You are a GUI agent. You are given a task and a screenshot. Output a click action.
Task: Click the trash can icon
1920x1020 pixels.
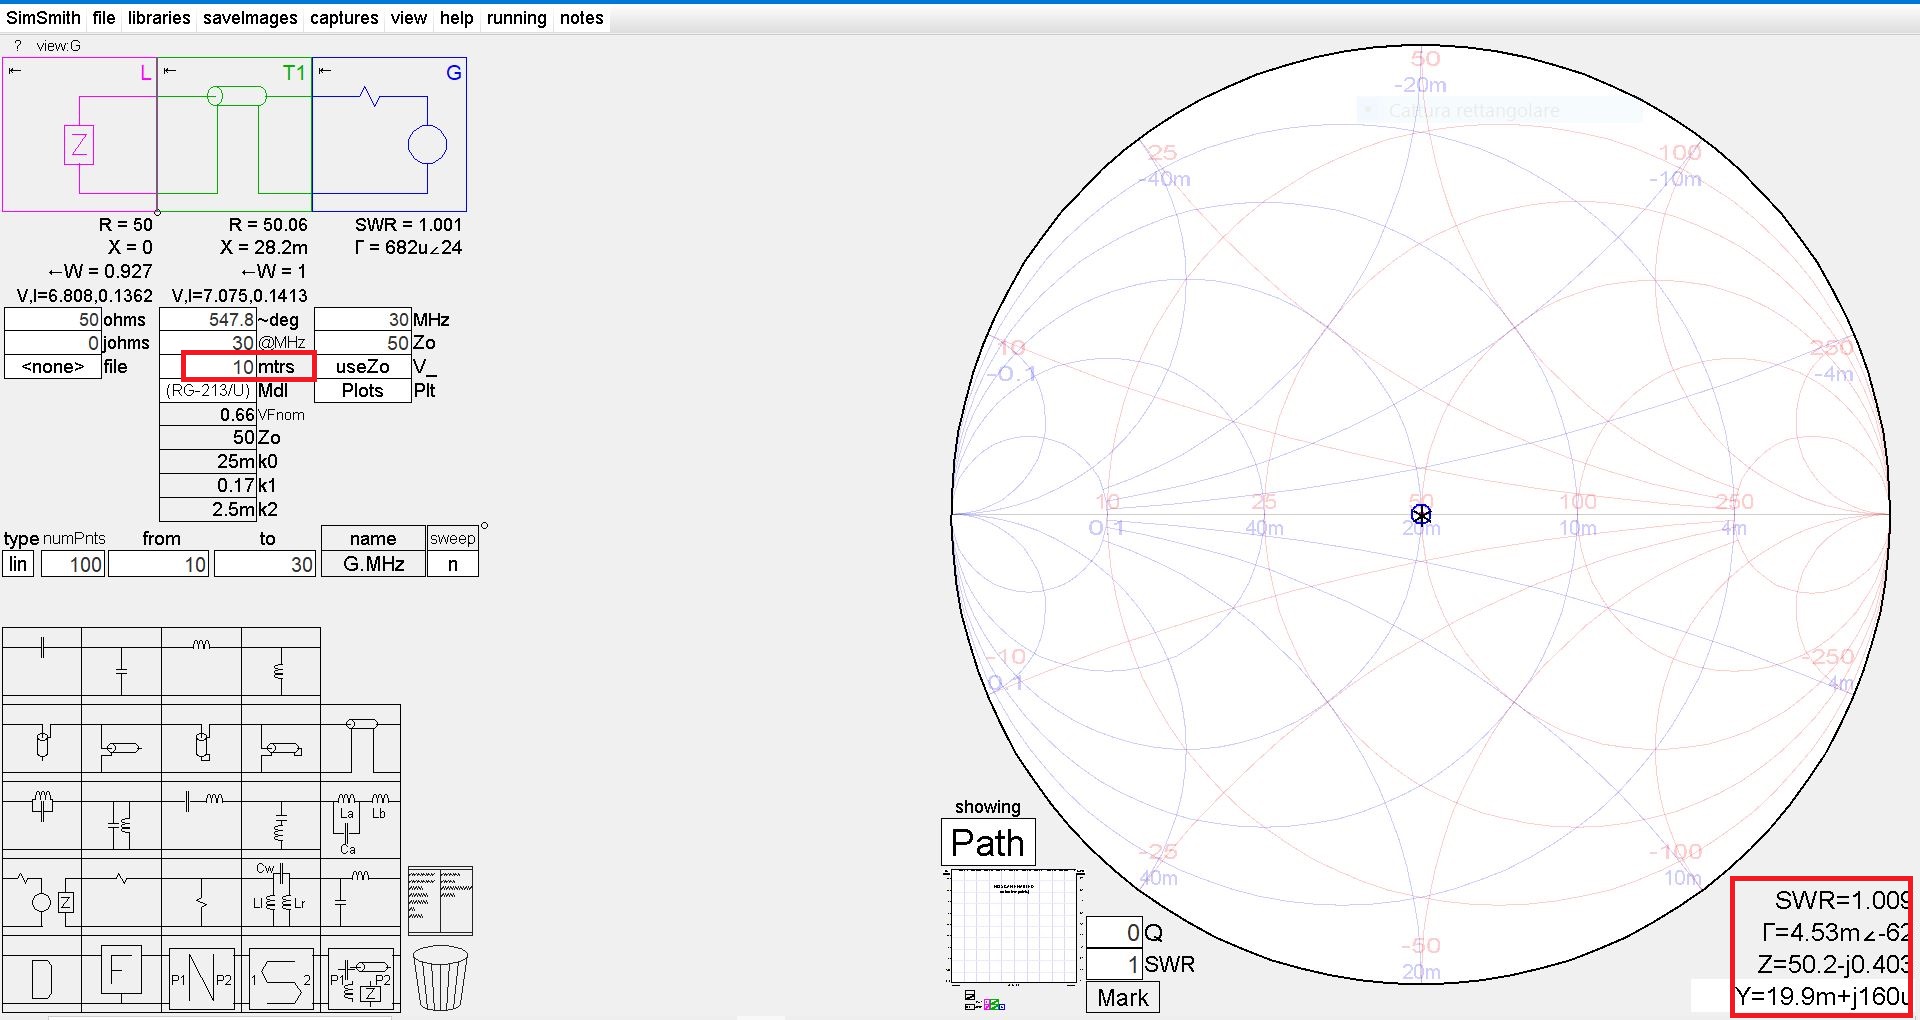[440, 977]
